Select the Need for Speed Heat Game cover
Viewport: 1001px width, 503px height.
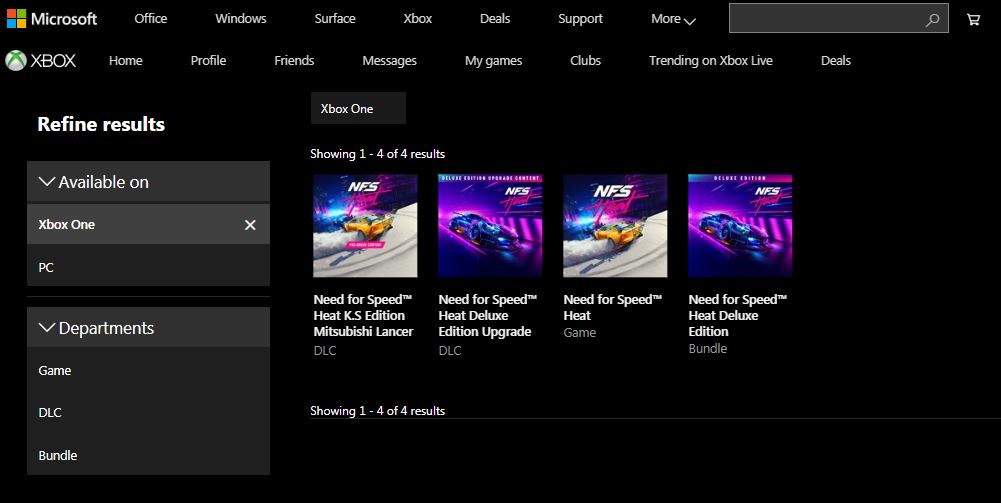pos(615,226)
